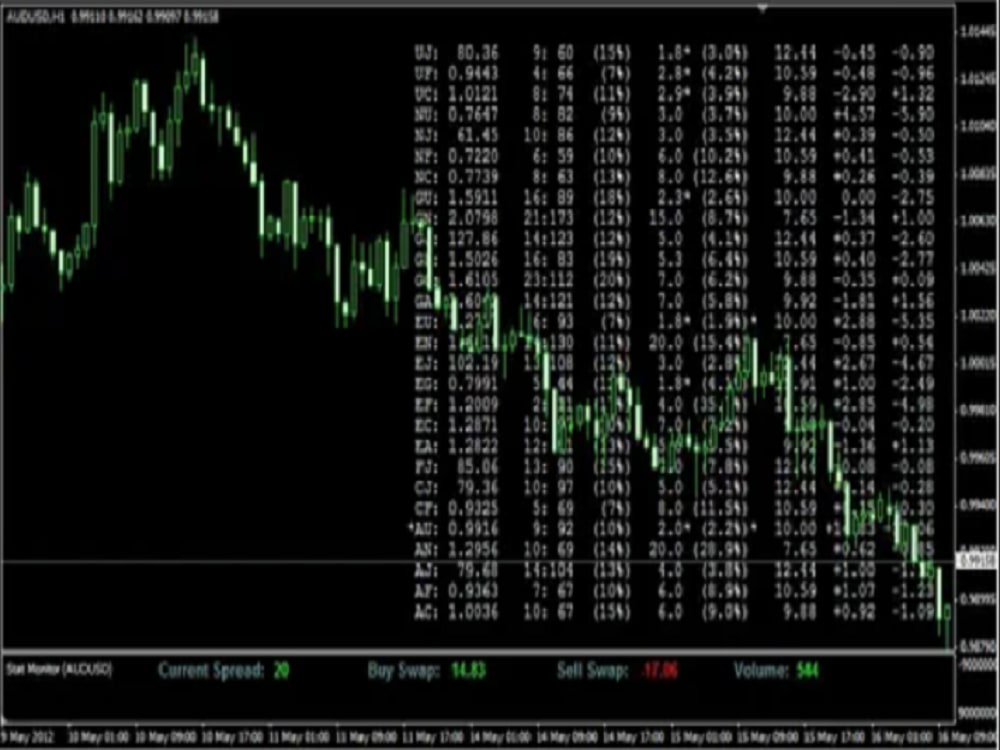Click the value 1.5026 in the table
Viewport: 1000px width, 750px height.
pyautogui.click(x=473, y=260)
